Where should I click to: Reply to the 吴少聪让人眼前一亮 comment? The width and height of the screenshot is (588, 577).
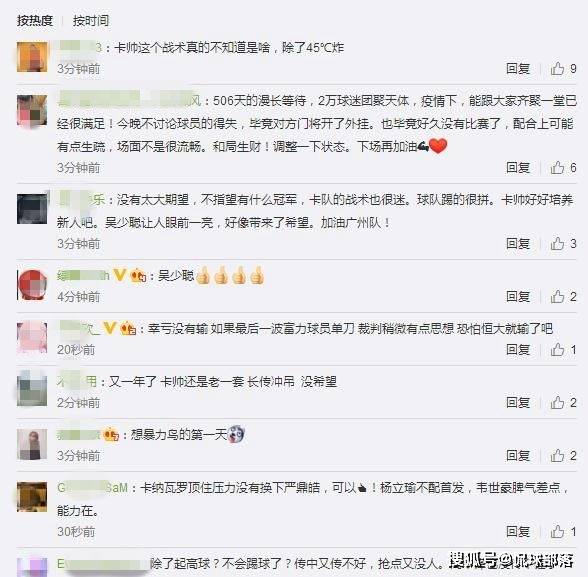coord(518,244)
